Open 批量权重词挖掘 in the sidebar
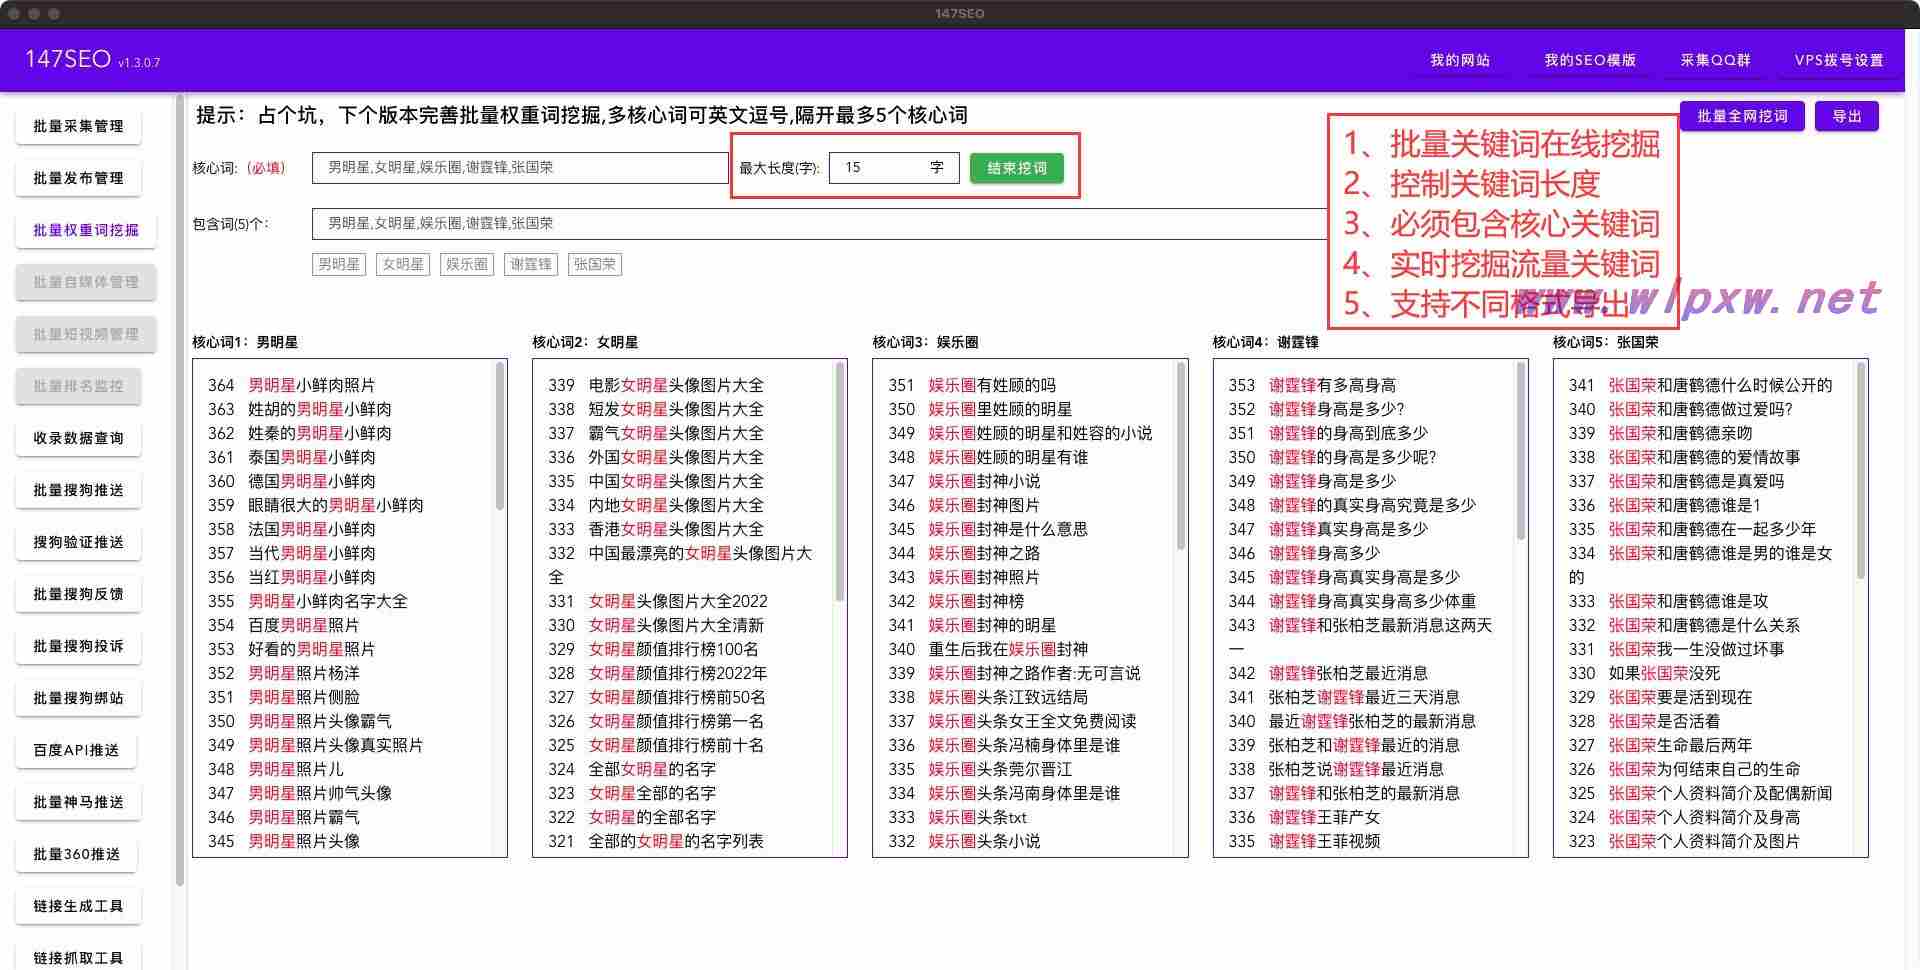This screenshot has width=1920, height=970. pyautogui.click(x=86, y=230)
